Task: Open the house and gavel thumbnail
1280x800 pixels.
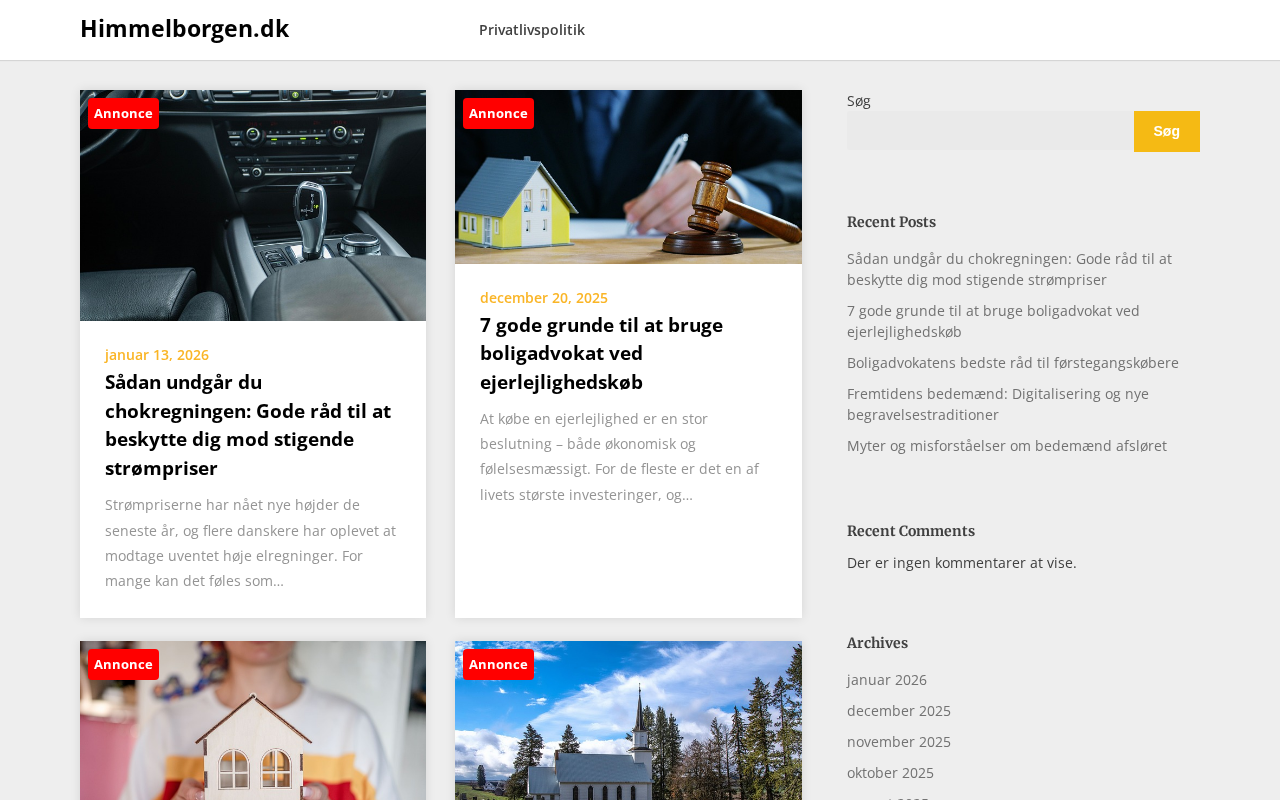Action: [x=628, y=177]
